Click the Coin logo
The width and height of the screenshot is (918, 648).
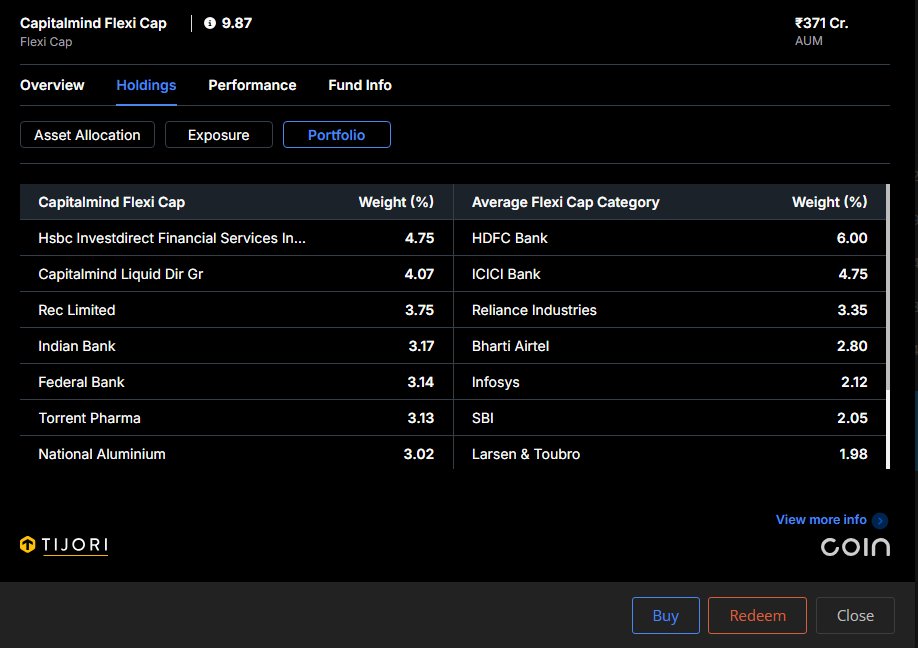tap(855, 547)
